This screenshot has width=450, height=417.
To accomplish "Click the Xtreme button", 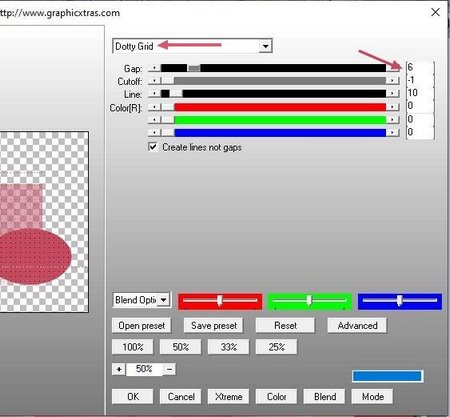I will pyautogui.click(x=228, y=397).
